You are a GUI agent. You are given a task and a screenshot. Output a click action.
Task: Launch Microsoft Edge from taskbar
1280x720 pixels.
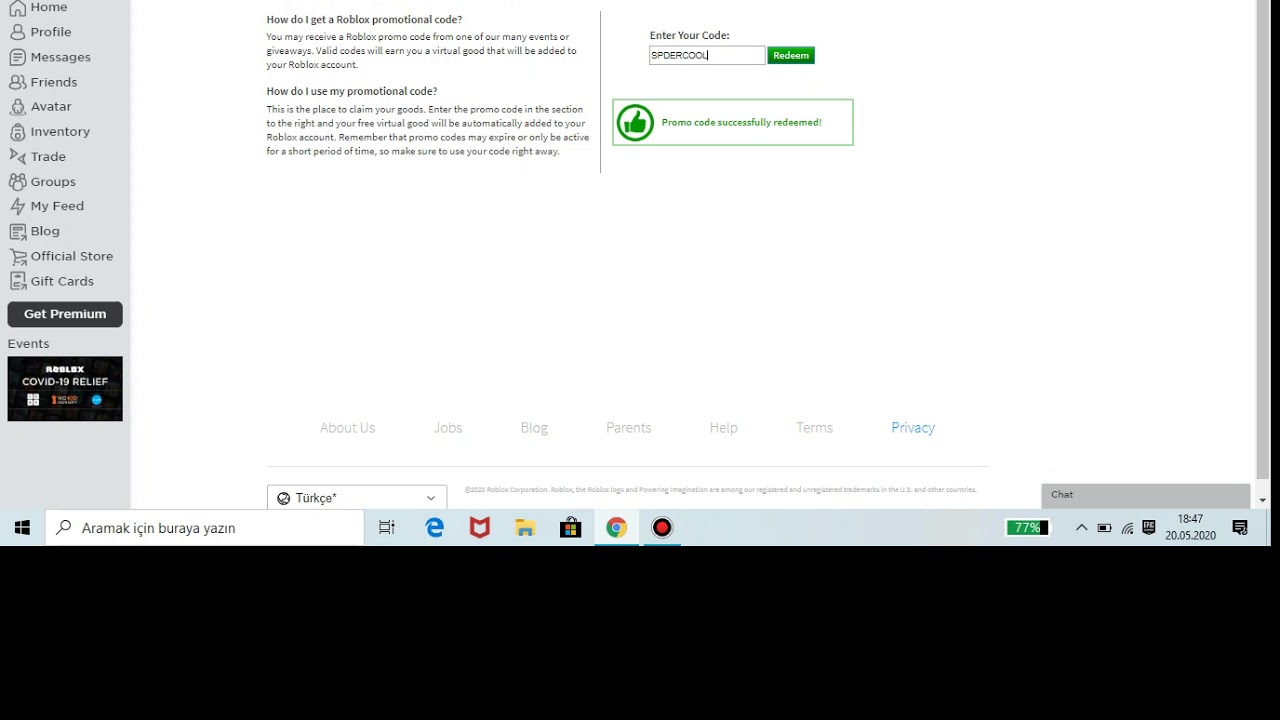435,528
